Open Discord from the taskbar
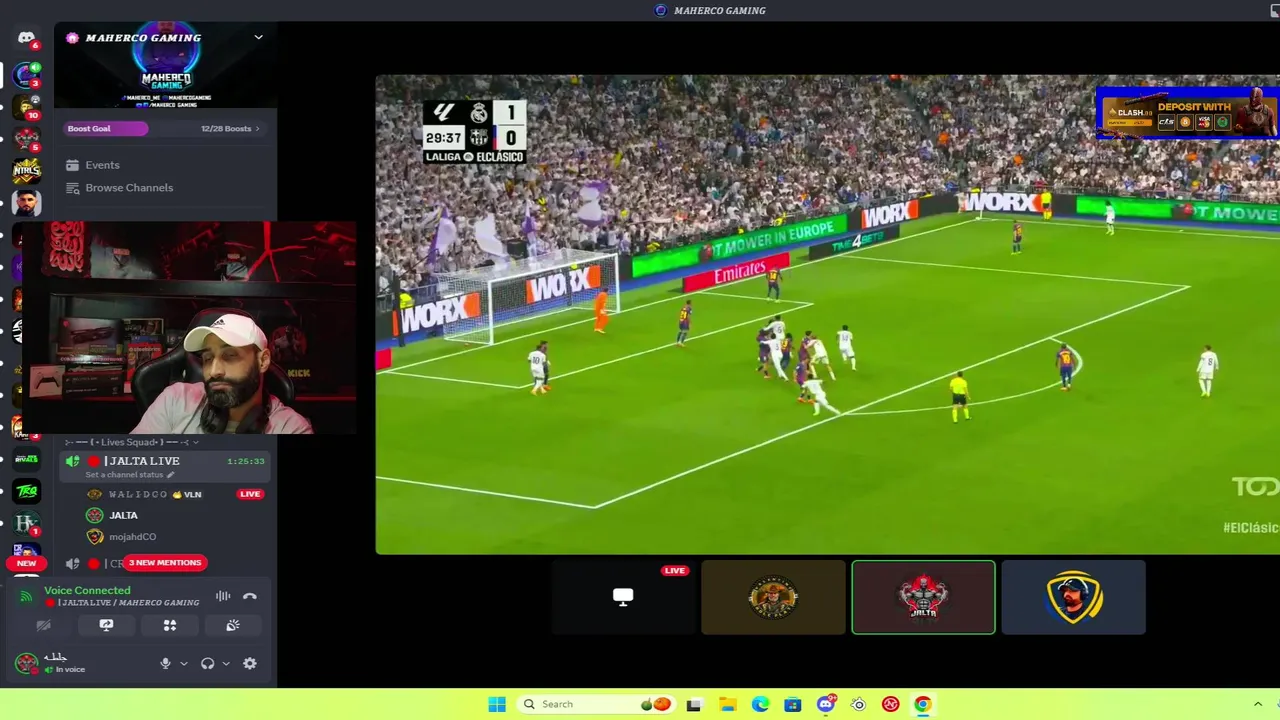This screenshot has width=1280, height=720. [x=826, y=704]
